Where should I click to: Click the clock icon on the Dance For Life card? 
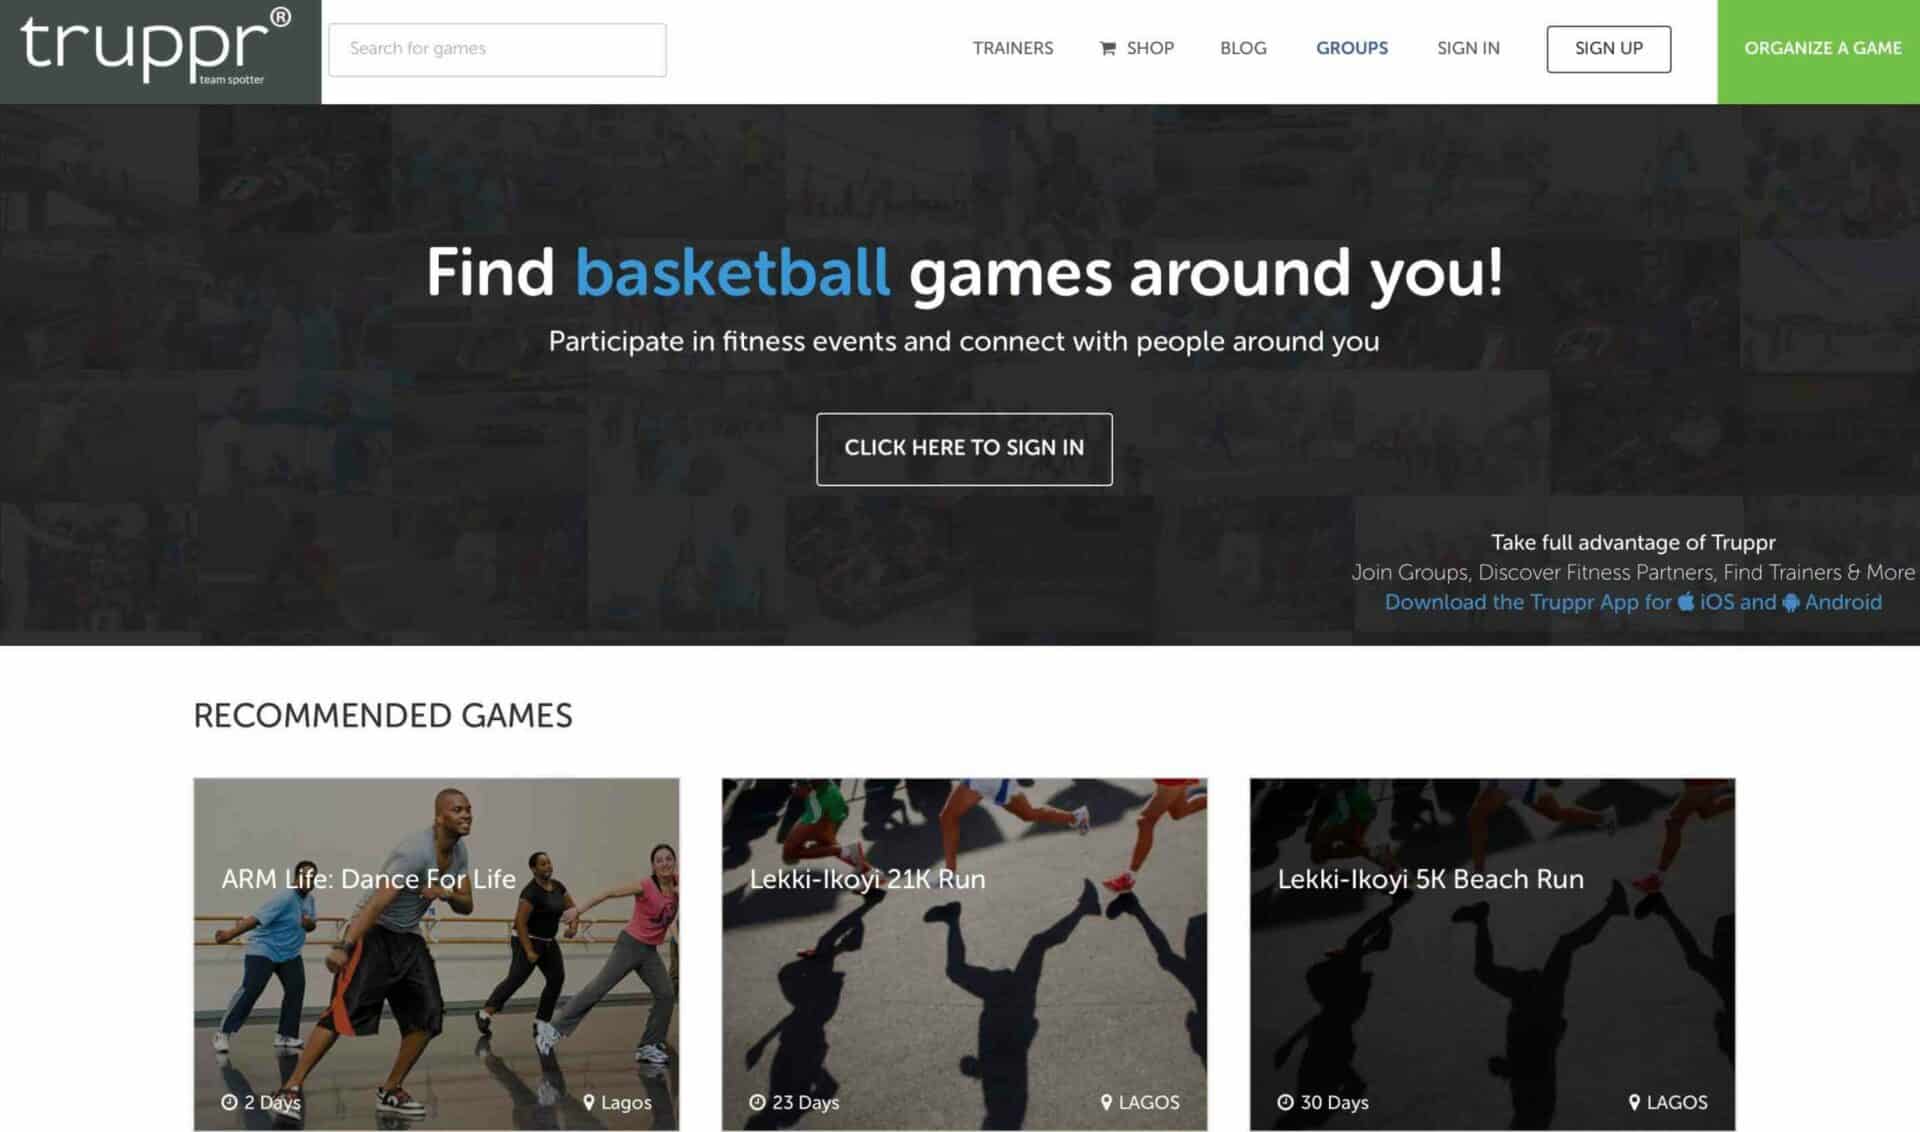[x=229, y=1101]
